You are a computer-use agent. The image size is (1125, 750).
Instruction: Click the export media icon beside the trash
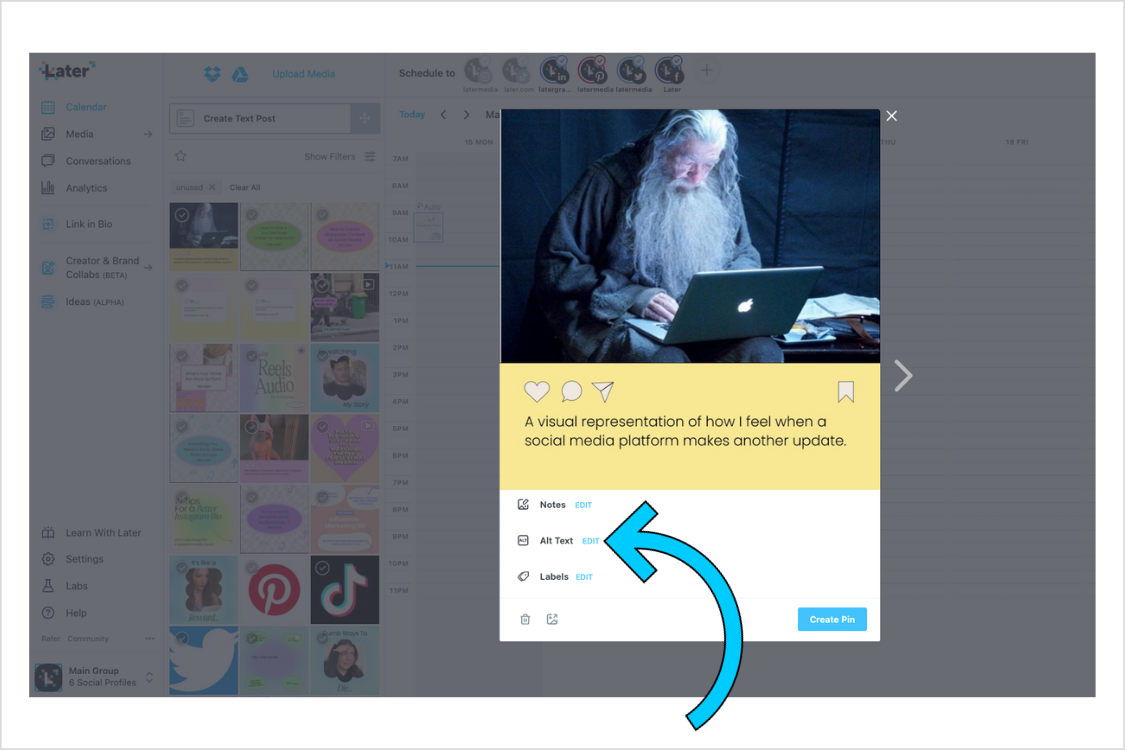coord(552,619)
